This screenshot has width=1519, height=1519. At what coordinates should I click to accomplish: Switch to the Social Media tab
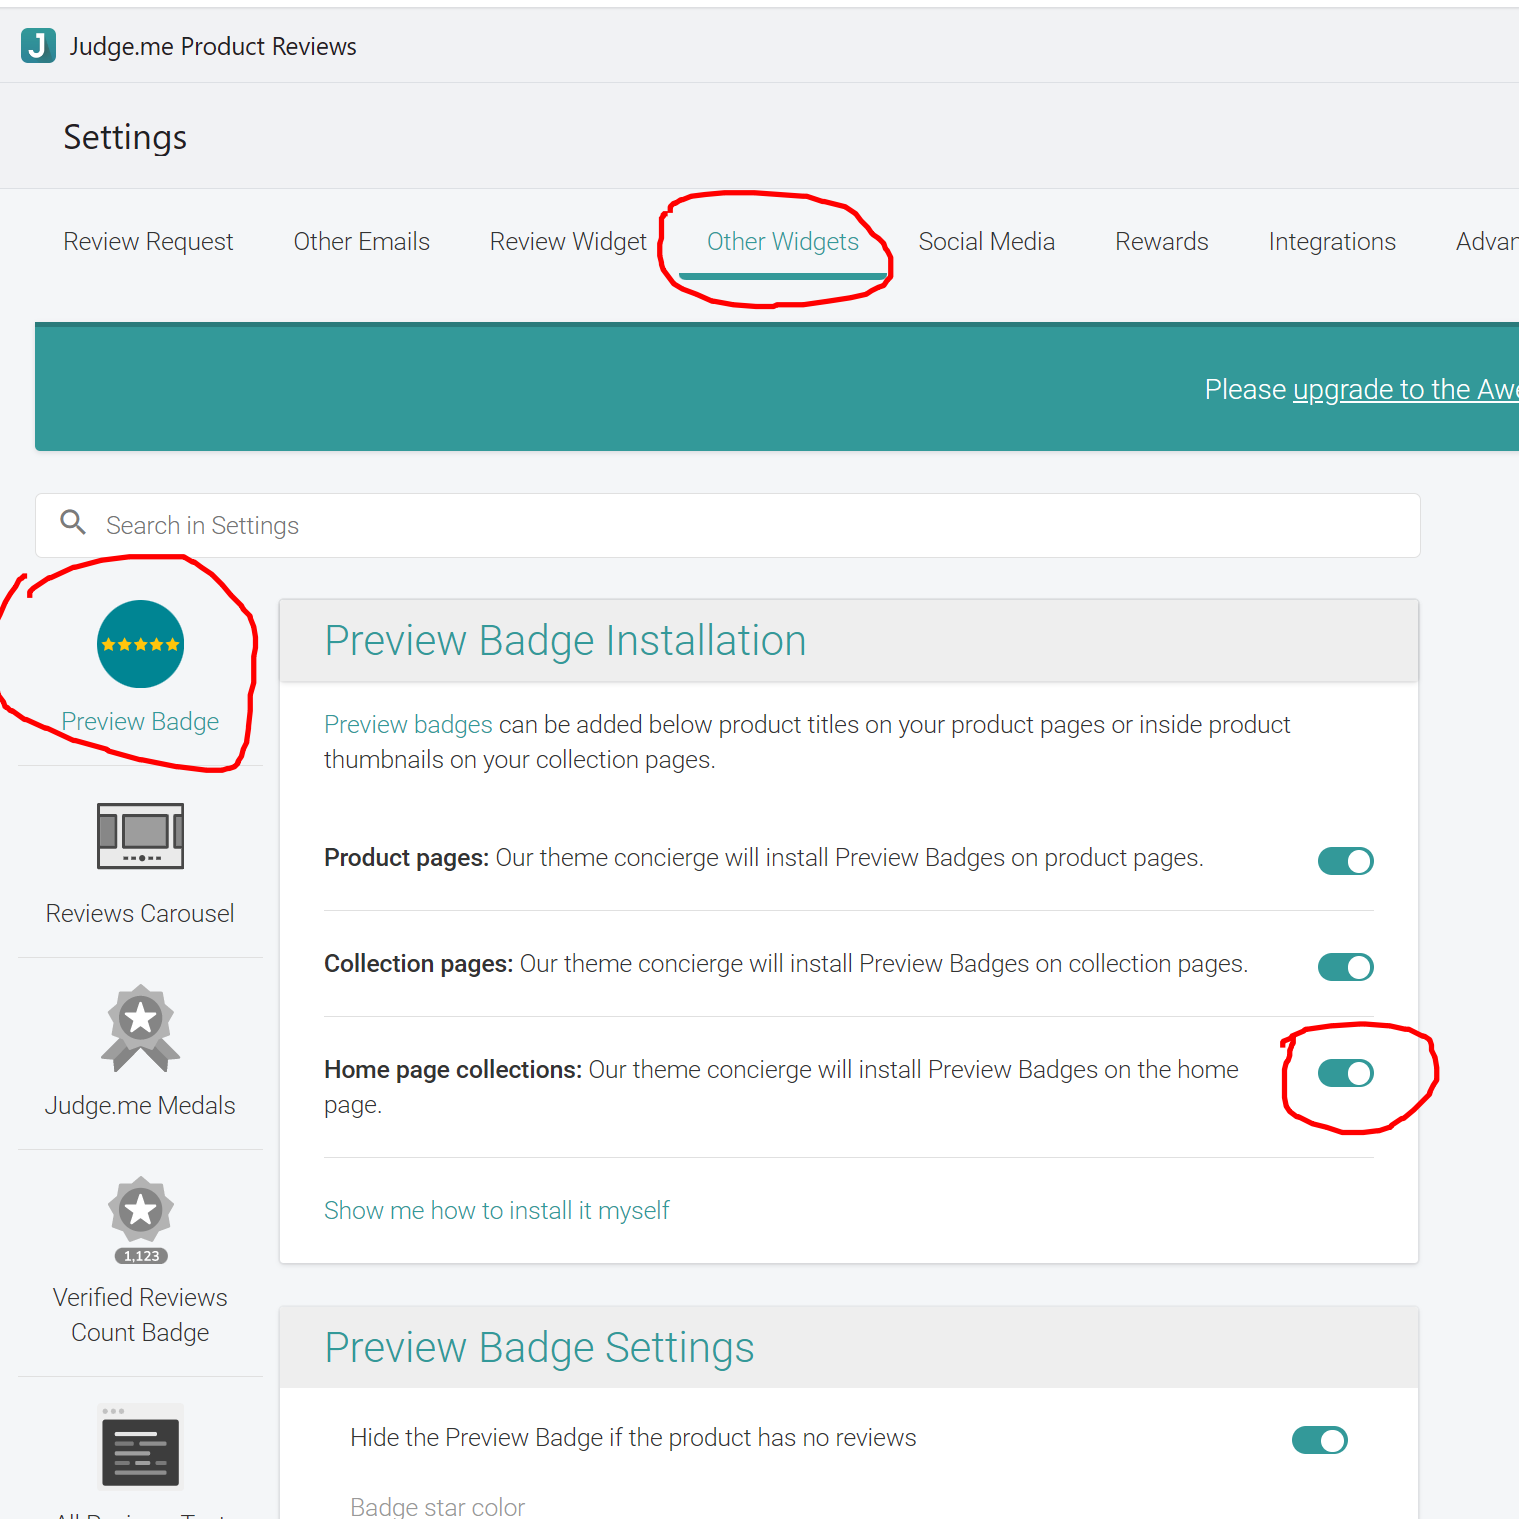pos(987,242)
